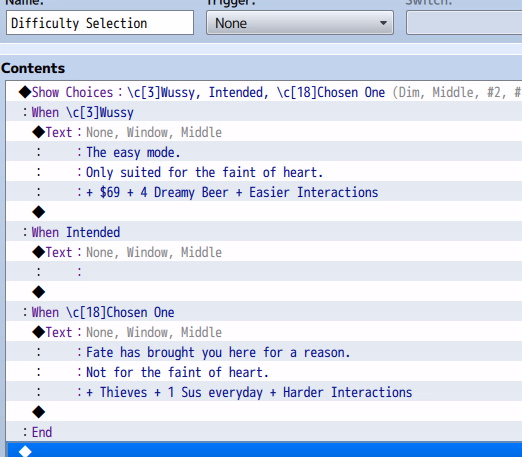The width and height of the screenshot is (522, 457).
Task: Click the disabled Switch field
Action: tap(464, 23)
